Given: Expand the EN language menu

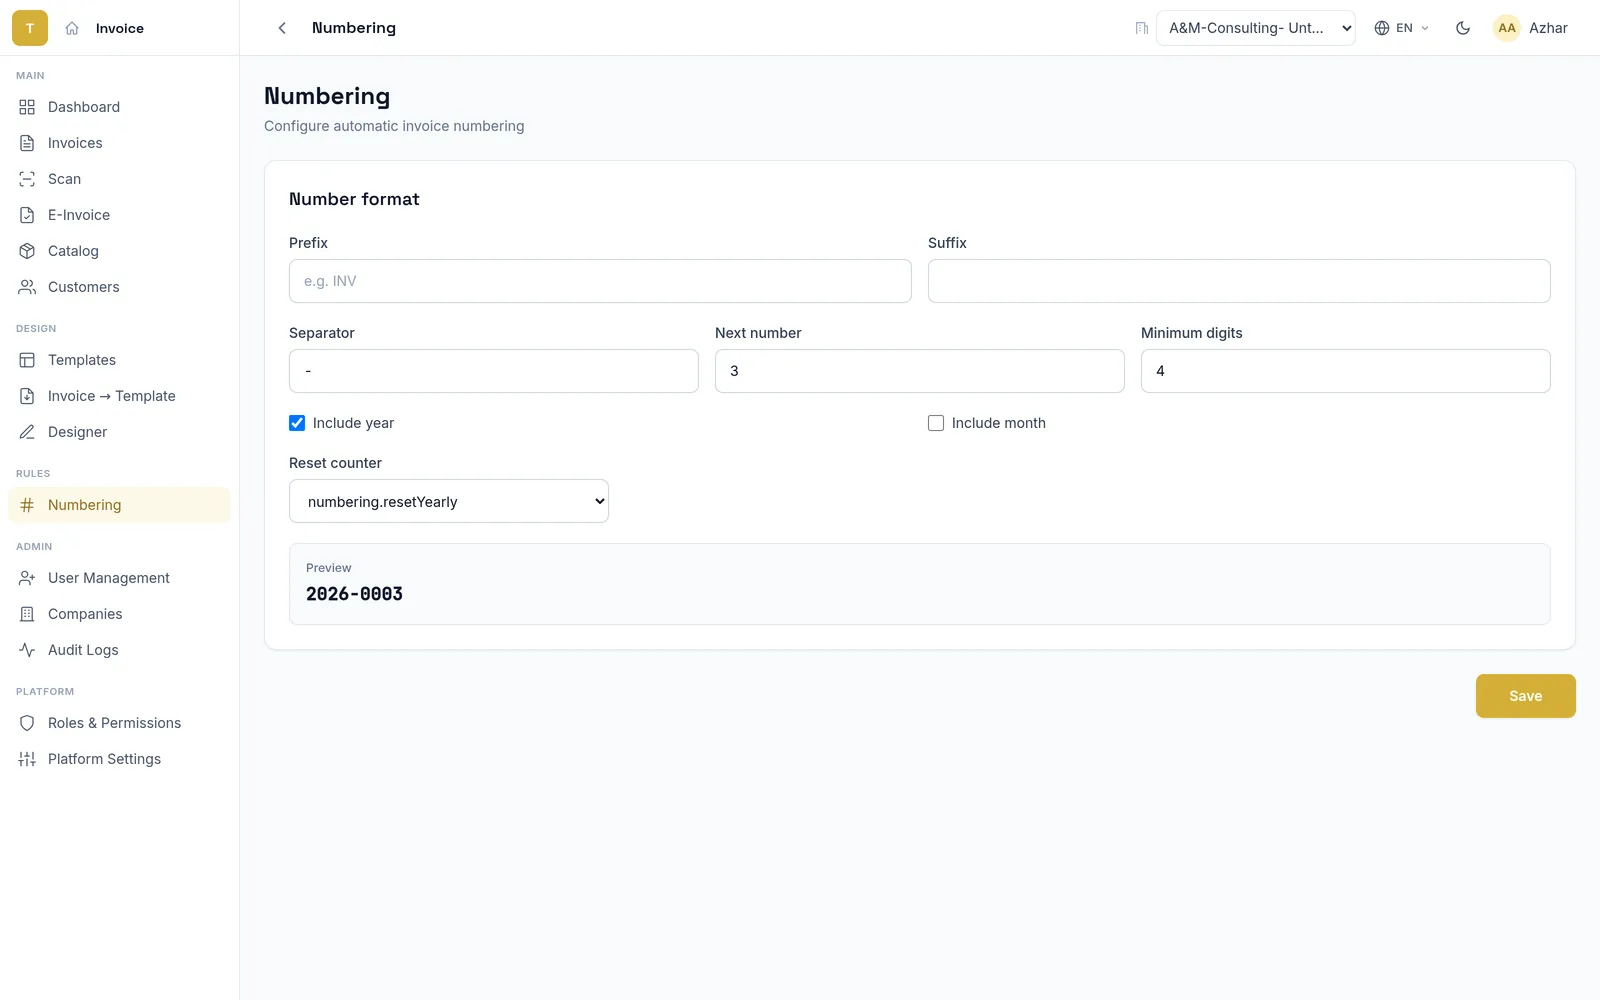Looking at the screenshot, I should tap(1402, 28).
